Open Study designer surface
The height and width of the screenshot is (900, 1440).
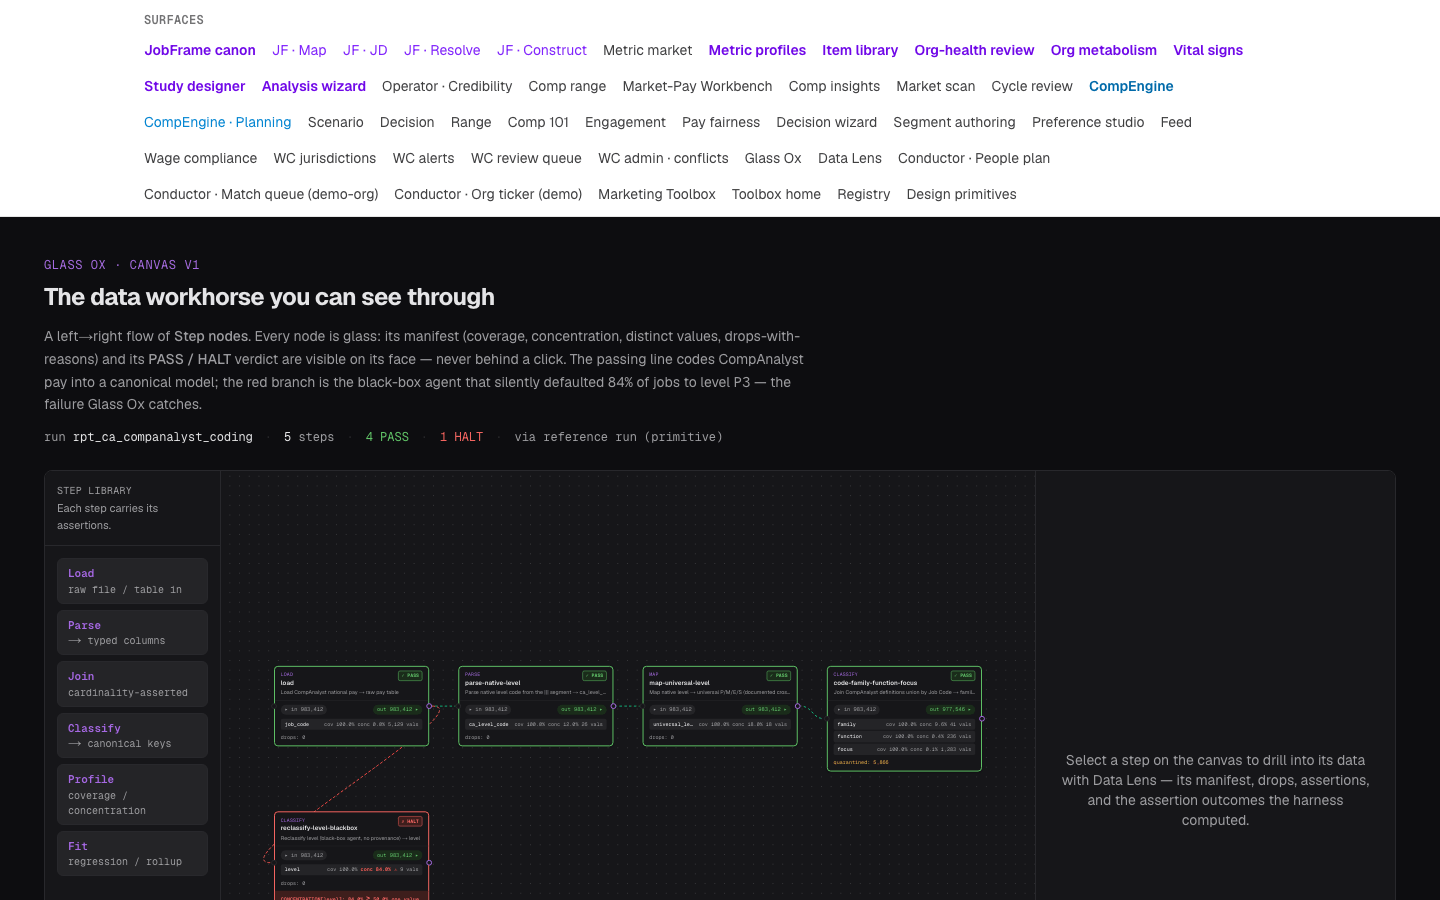195,86
